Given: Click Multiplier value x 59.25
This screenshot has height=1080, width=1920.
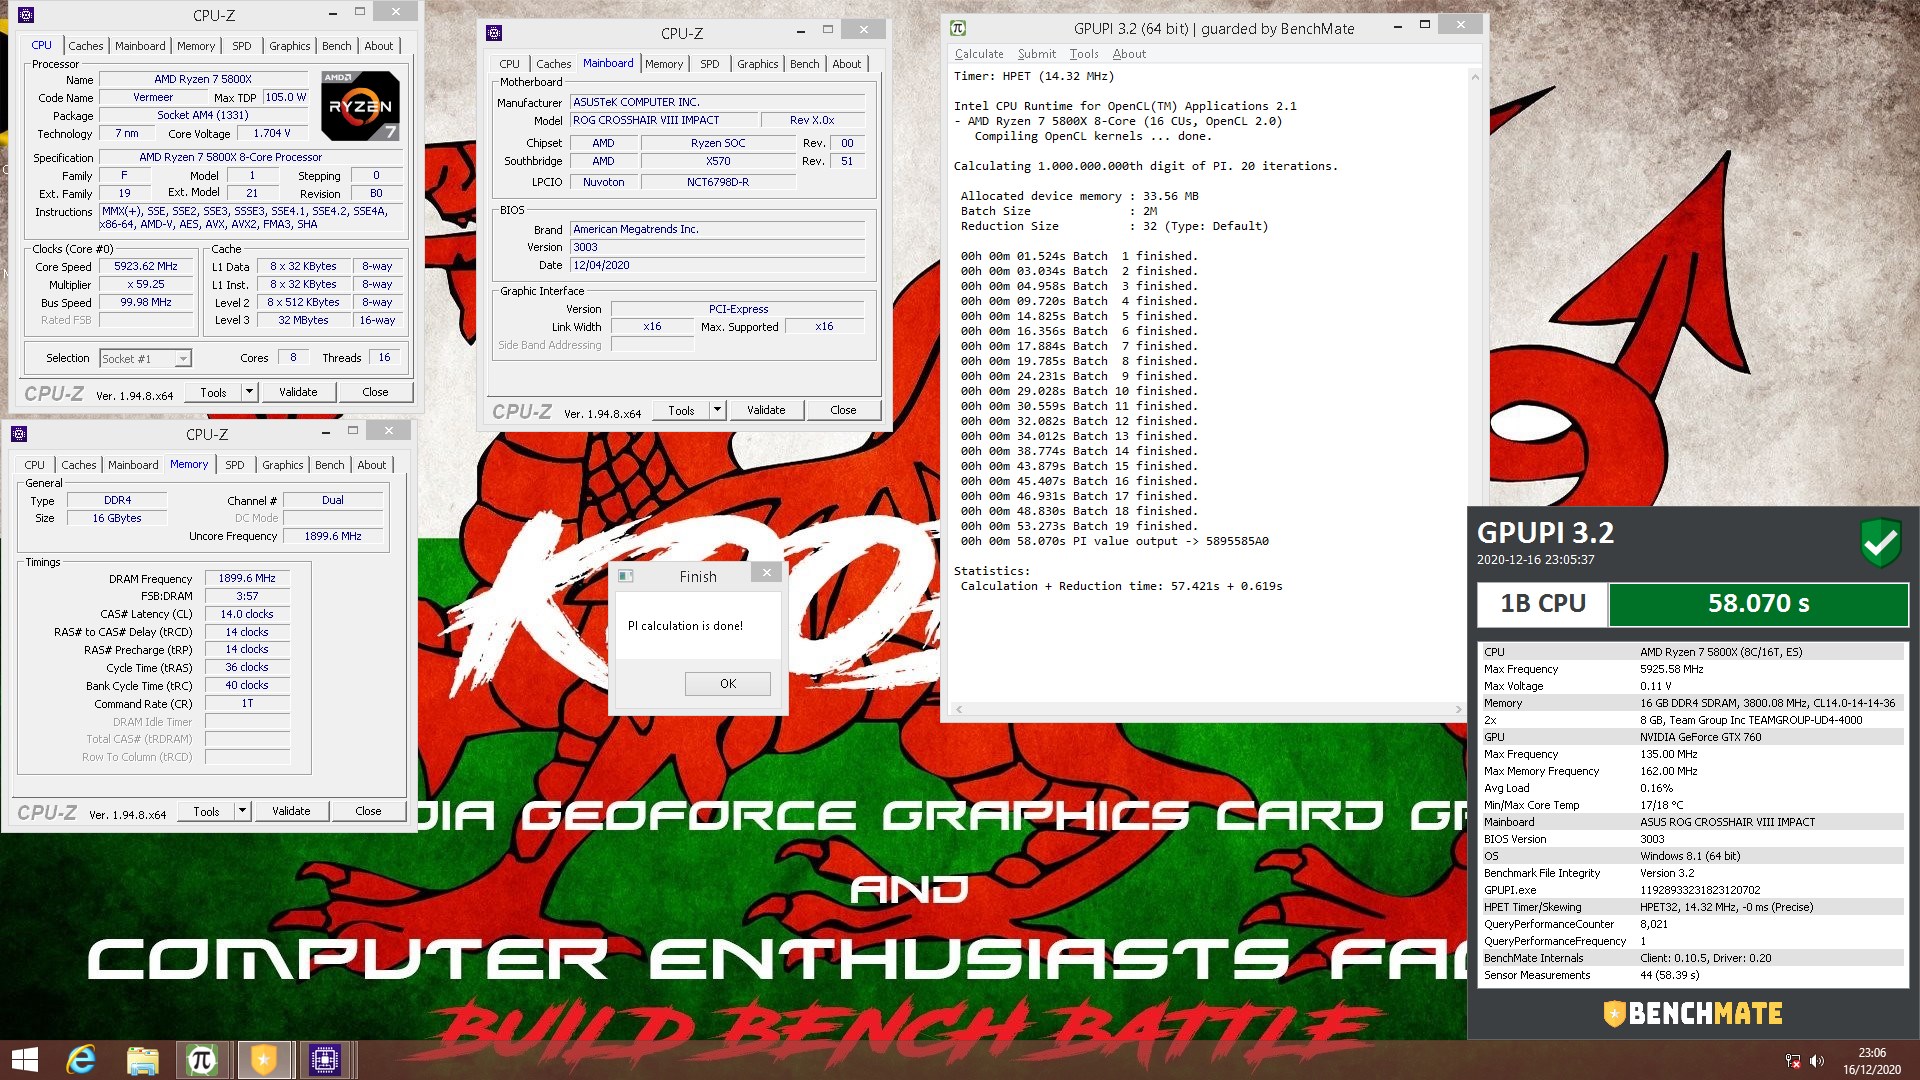Looking at the screenshot, I should point(146,285).
